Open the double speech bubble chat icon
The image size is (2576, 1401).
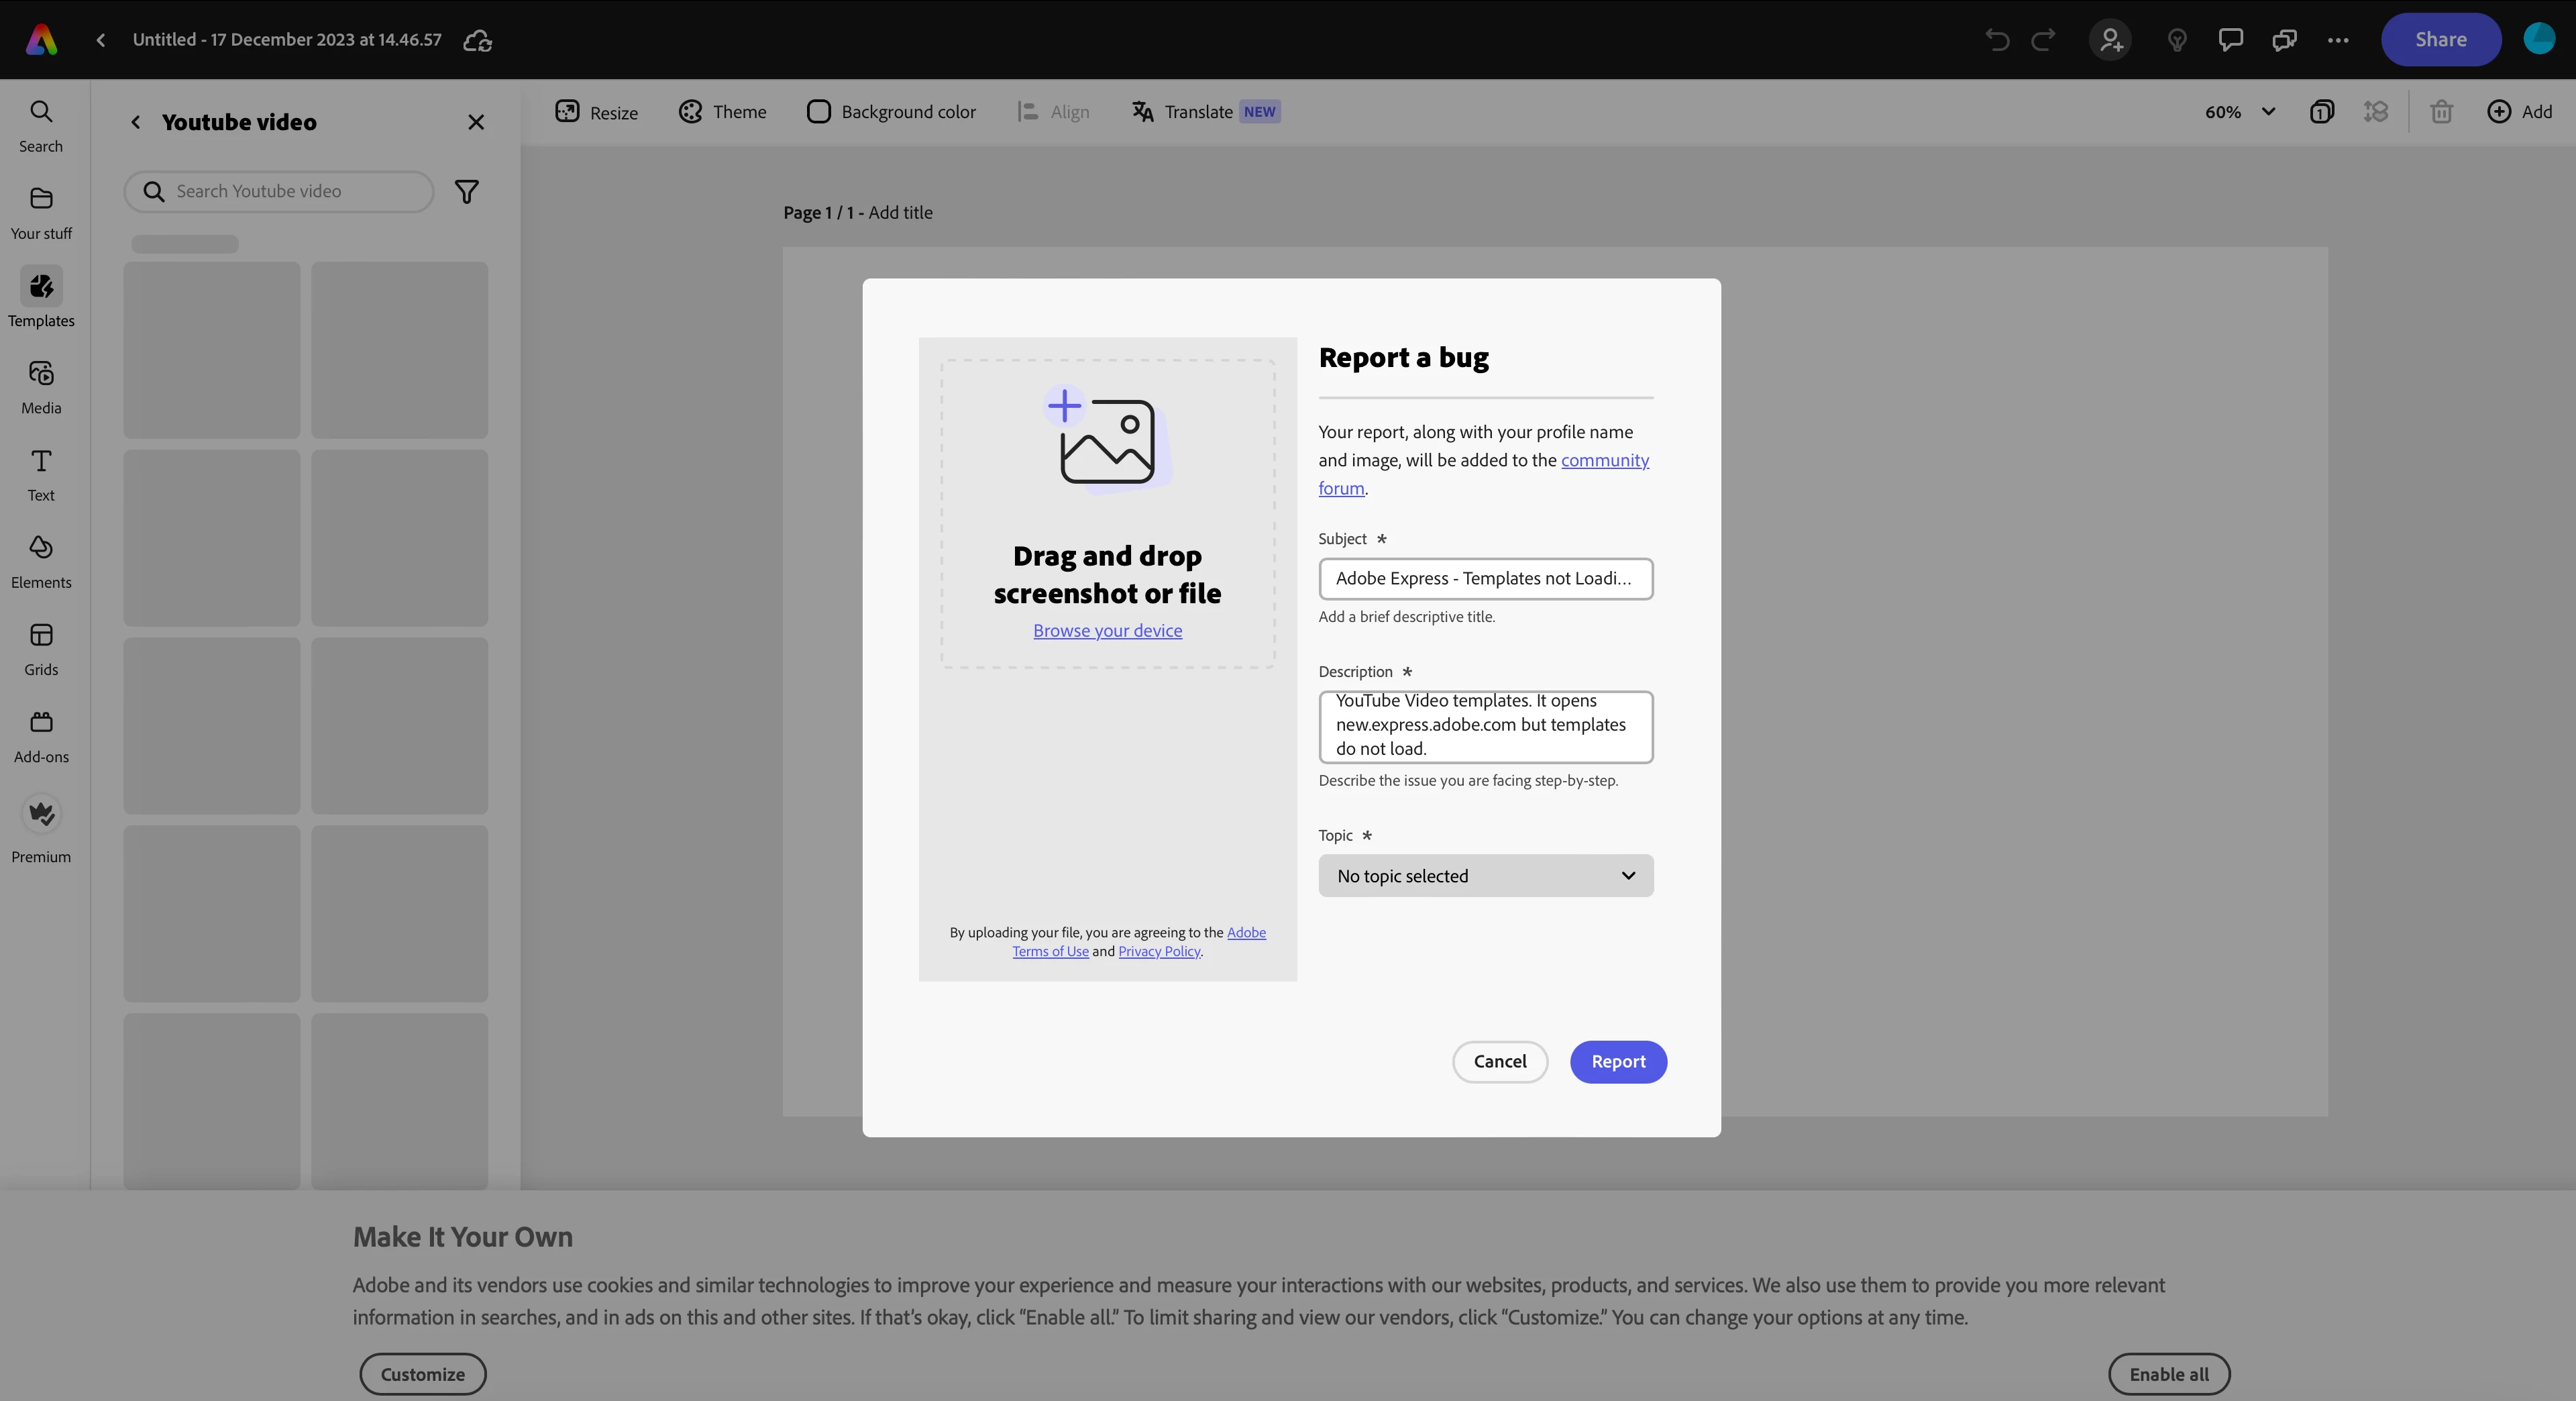(x=2284, y=40)
